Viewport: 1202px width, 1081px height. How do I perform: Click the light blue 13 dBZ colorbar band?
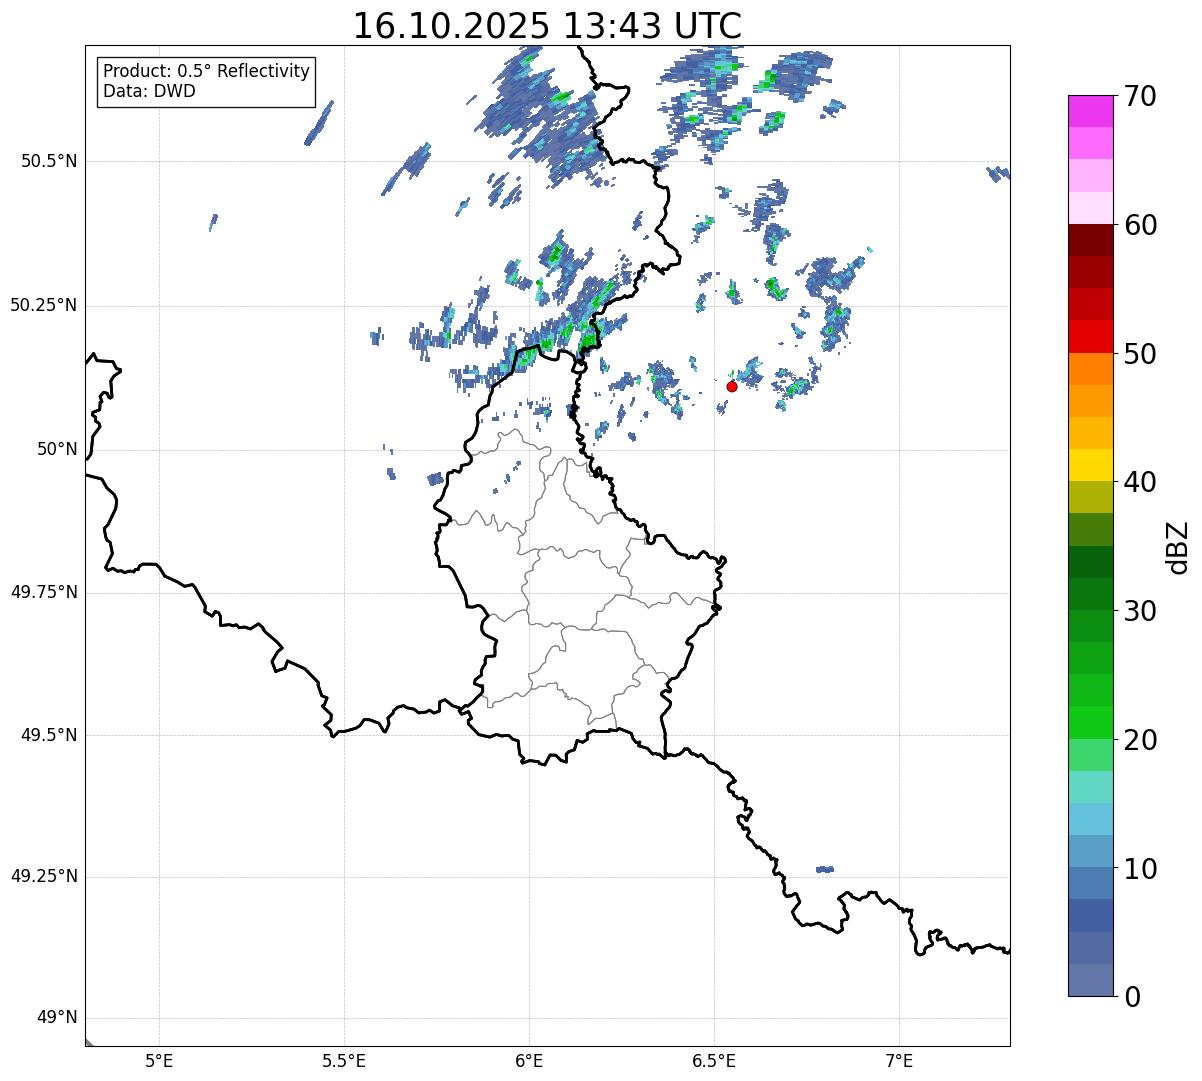pos(1090,819)
